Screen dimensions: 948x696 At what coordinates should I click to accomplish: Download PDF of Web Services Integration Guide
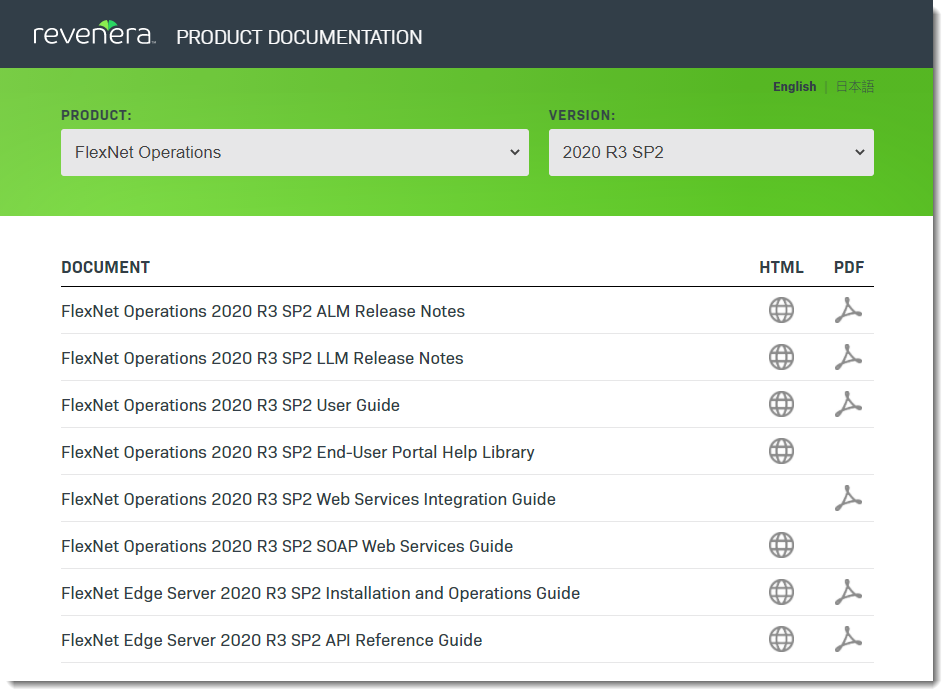point(848,498)
